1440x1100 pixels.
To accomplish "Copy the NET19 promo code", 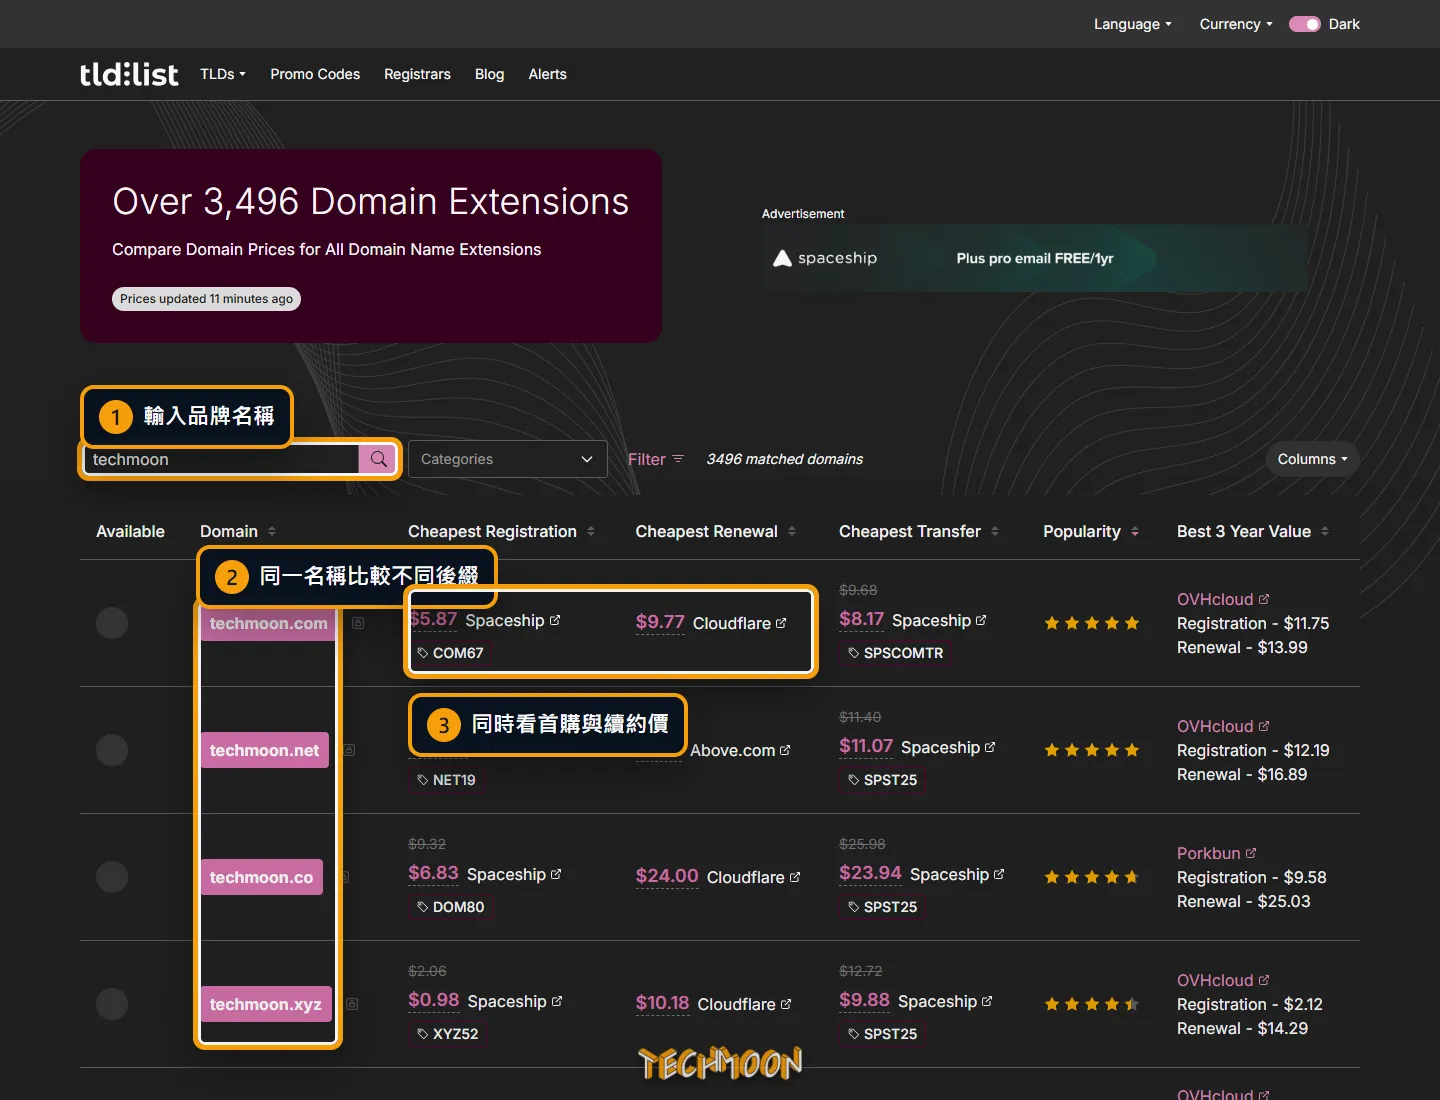I will [446, 780].
